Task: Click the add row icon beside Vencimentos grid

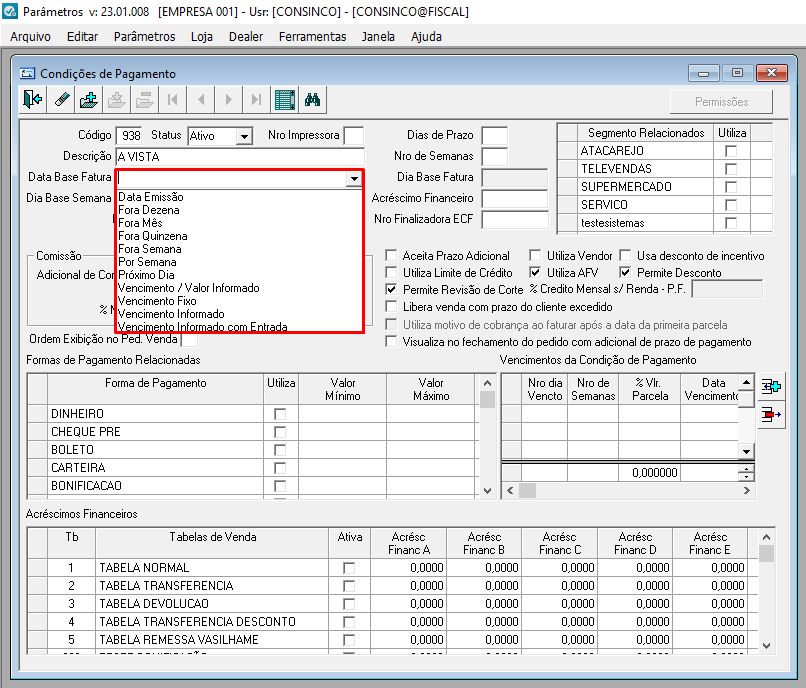Action: tap(770, 387)
